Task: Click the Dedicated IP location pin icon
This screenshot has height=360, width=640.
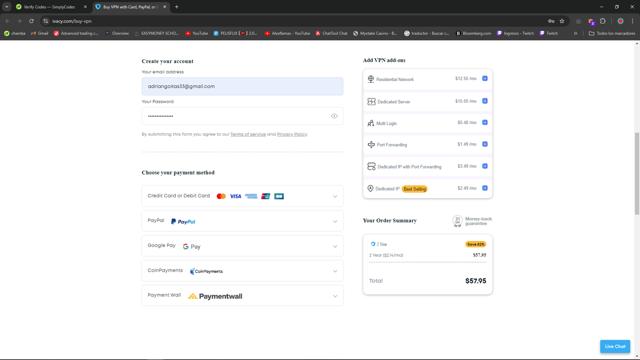Action: coord(370,189)
